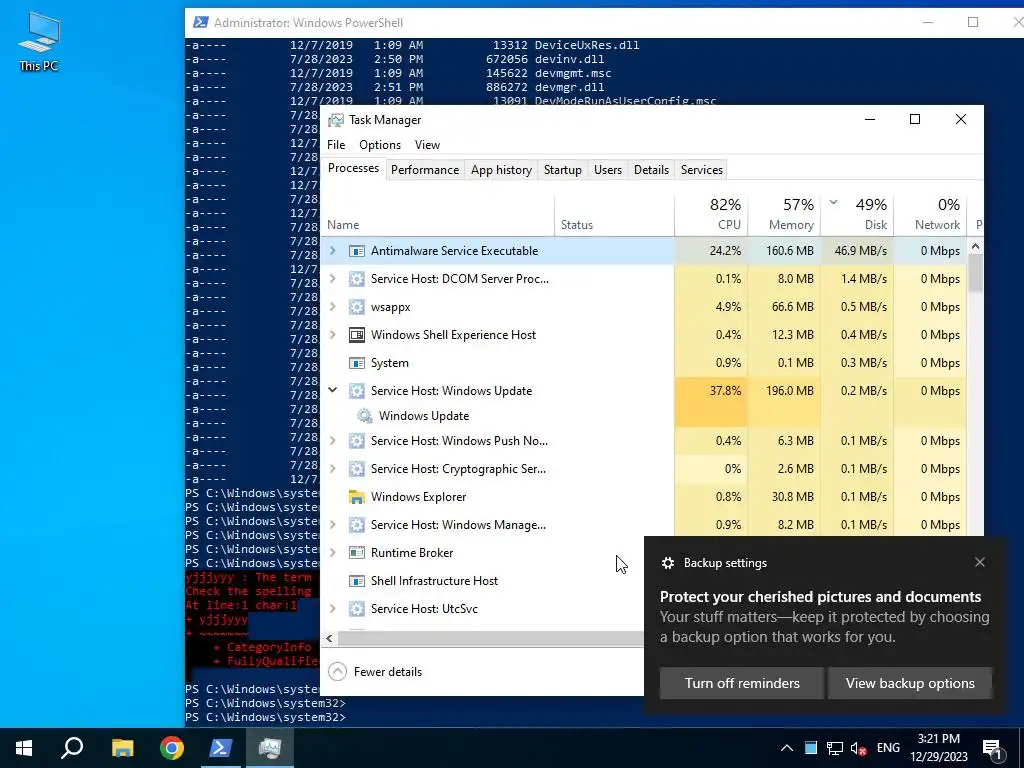
Task: Open the This PC desktop icon
Action: point(39,41)
